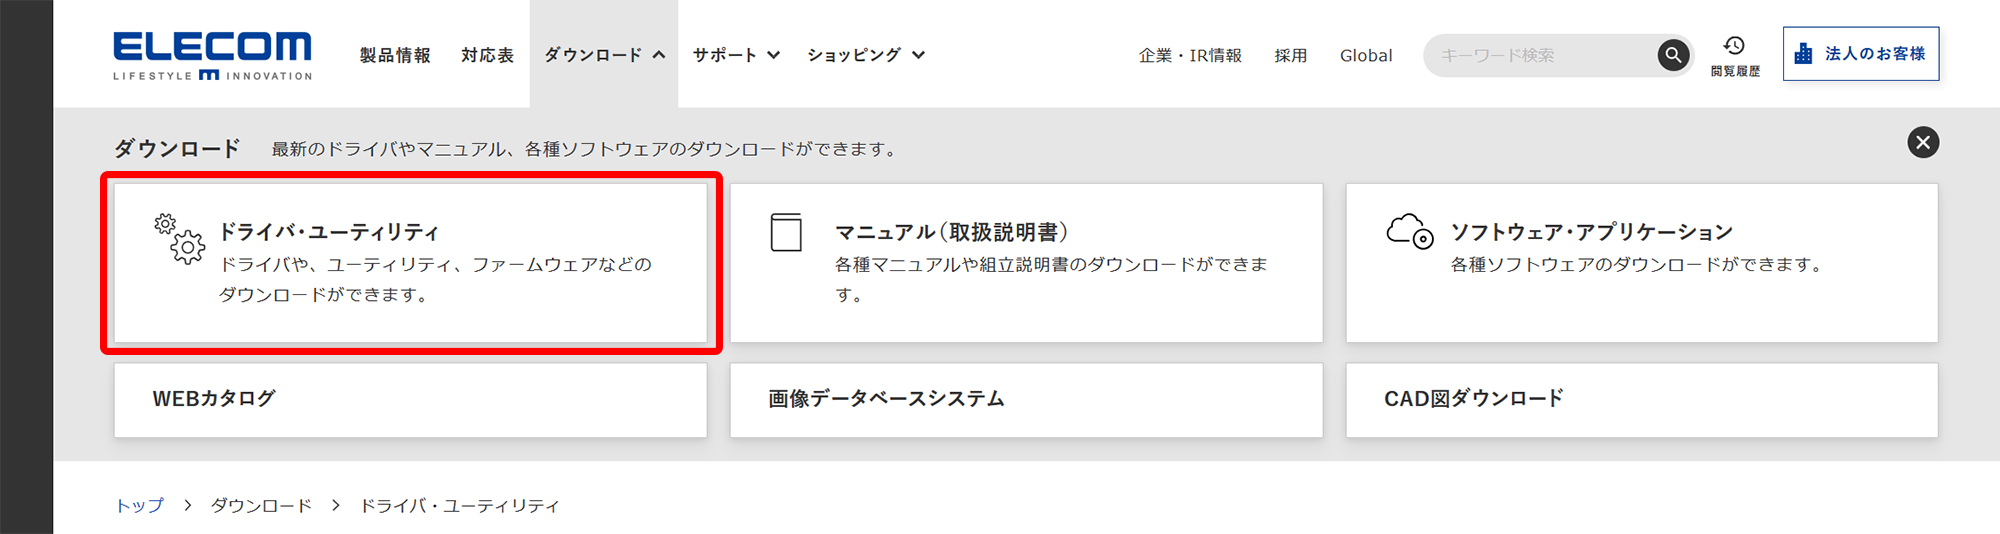Click the 採用 link

click(x=1290, y=55)
